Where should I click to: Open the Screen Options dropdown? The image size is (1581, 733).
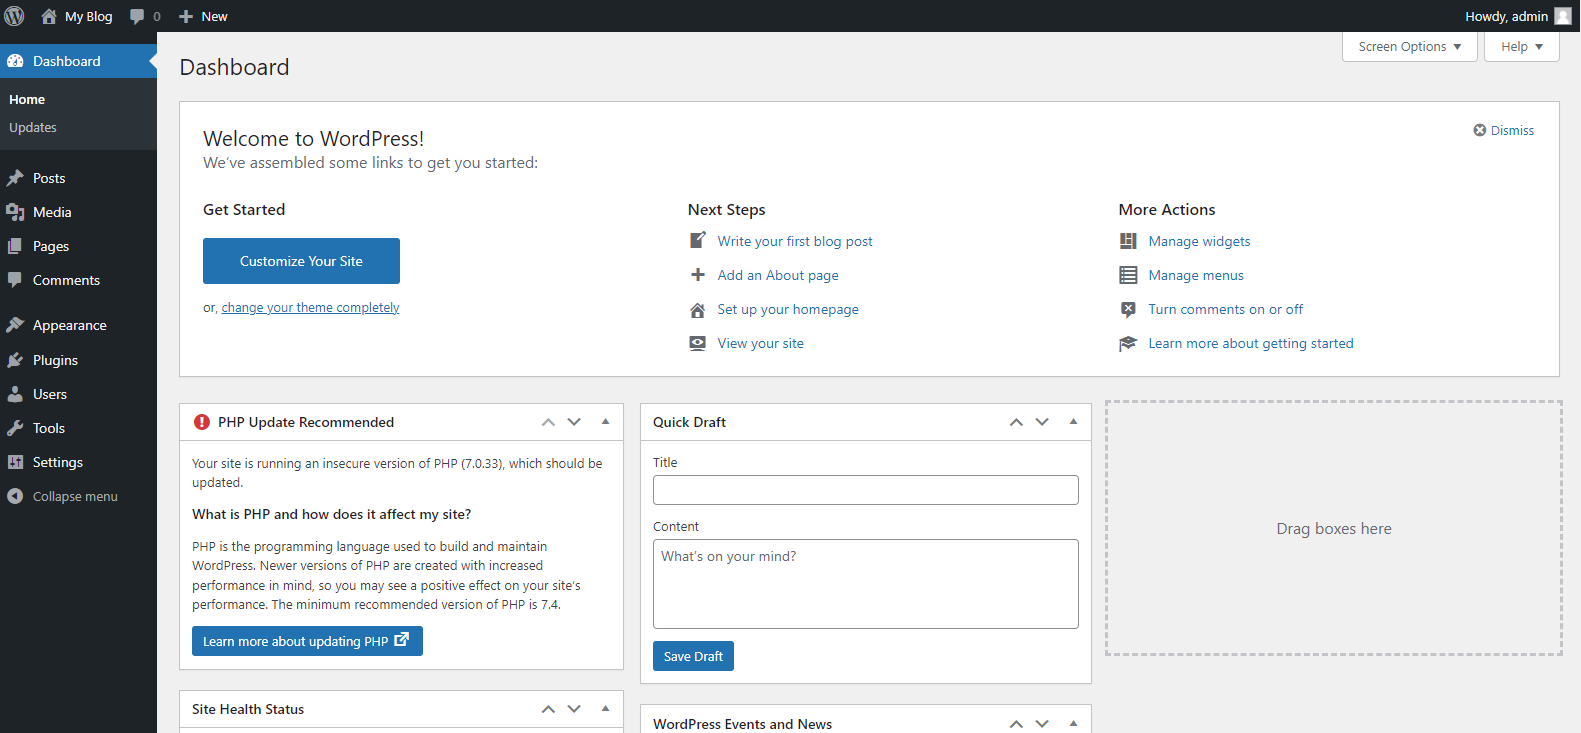coord(1409,47)
